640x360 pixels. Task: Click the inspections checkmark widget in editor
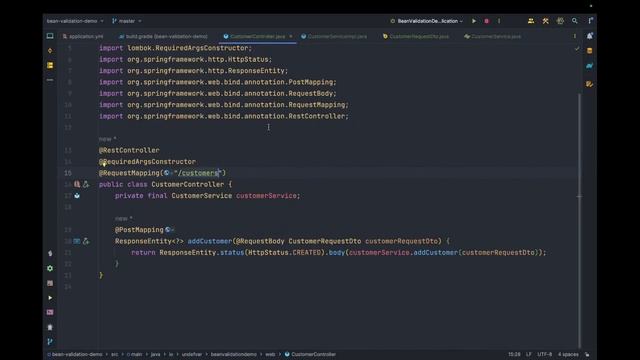pyautogui.click(x=577, y=49)
